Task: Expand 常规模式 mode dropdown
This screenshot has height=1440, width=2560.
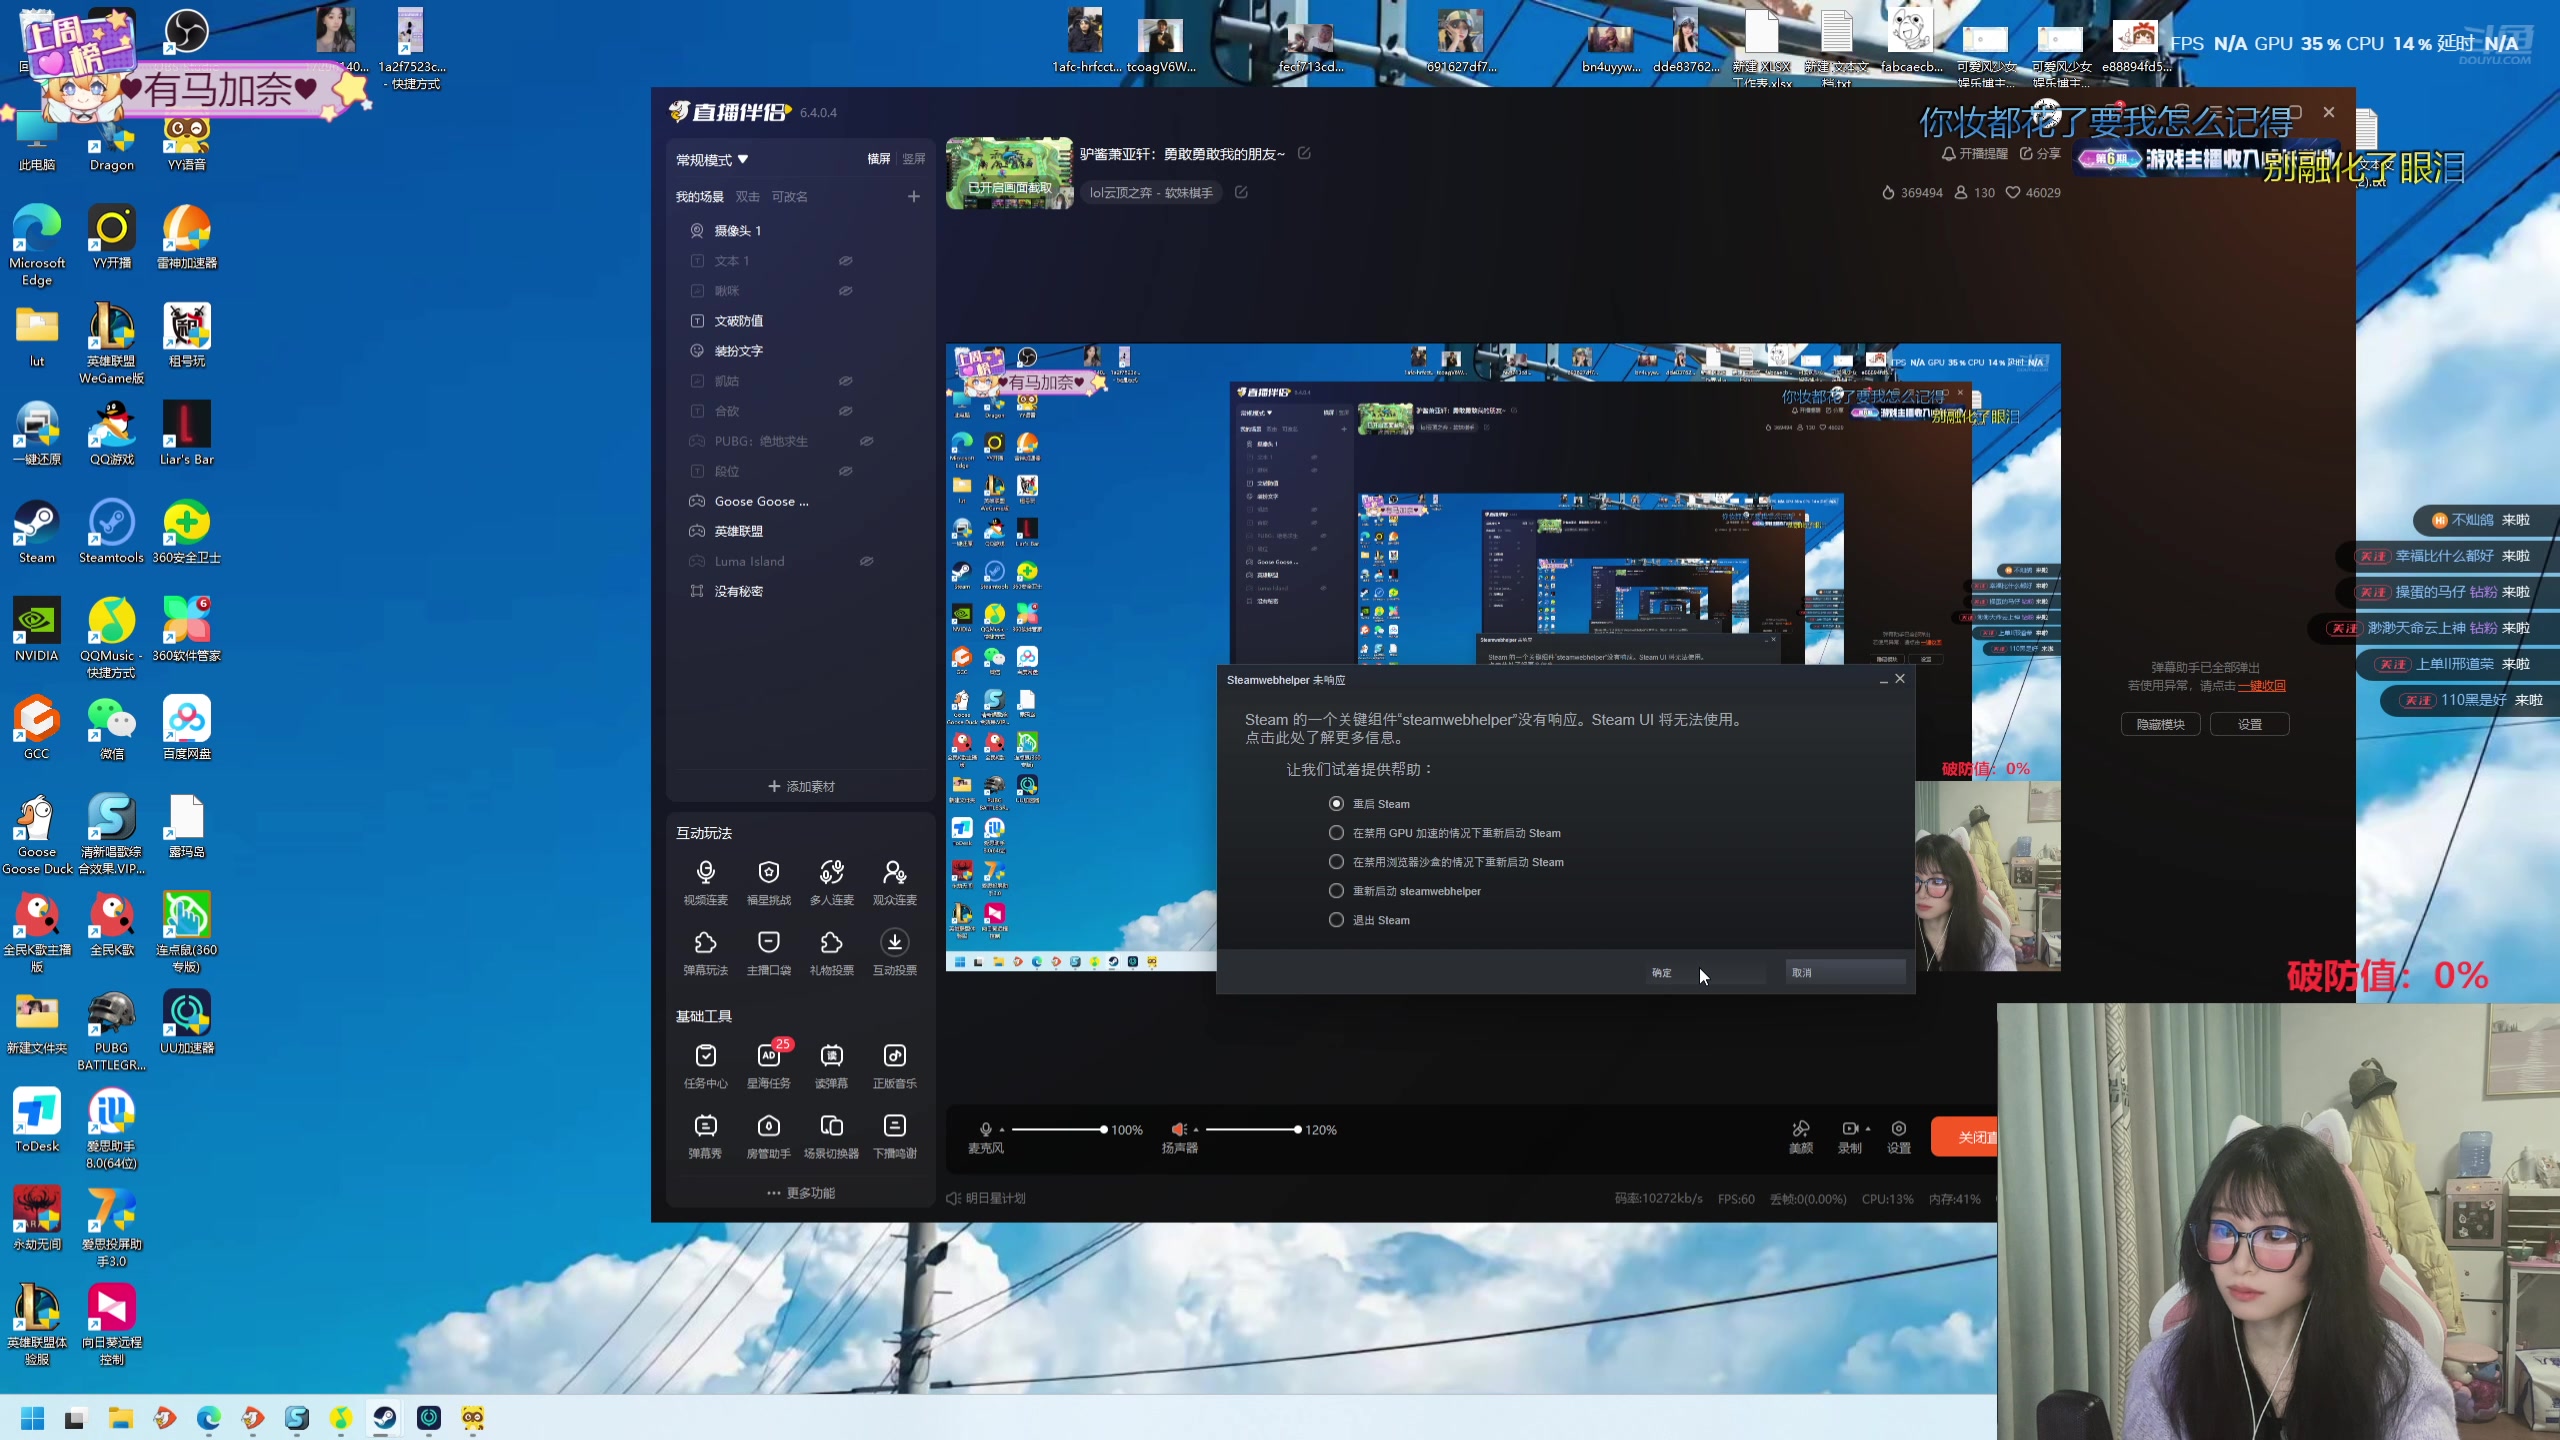Action: point(712,160)
